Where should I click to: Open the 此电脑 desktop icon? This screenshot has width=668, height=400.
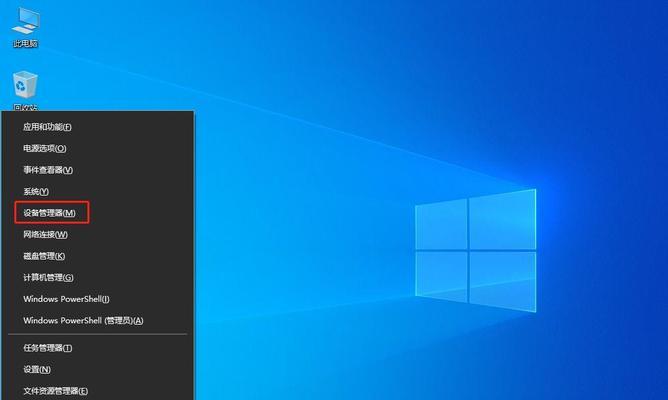(x=25, y=26)
